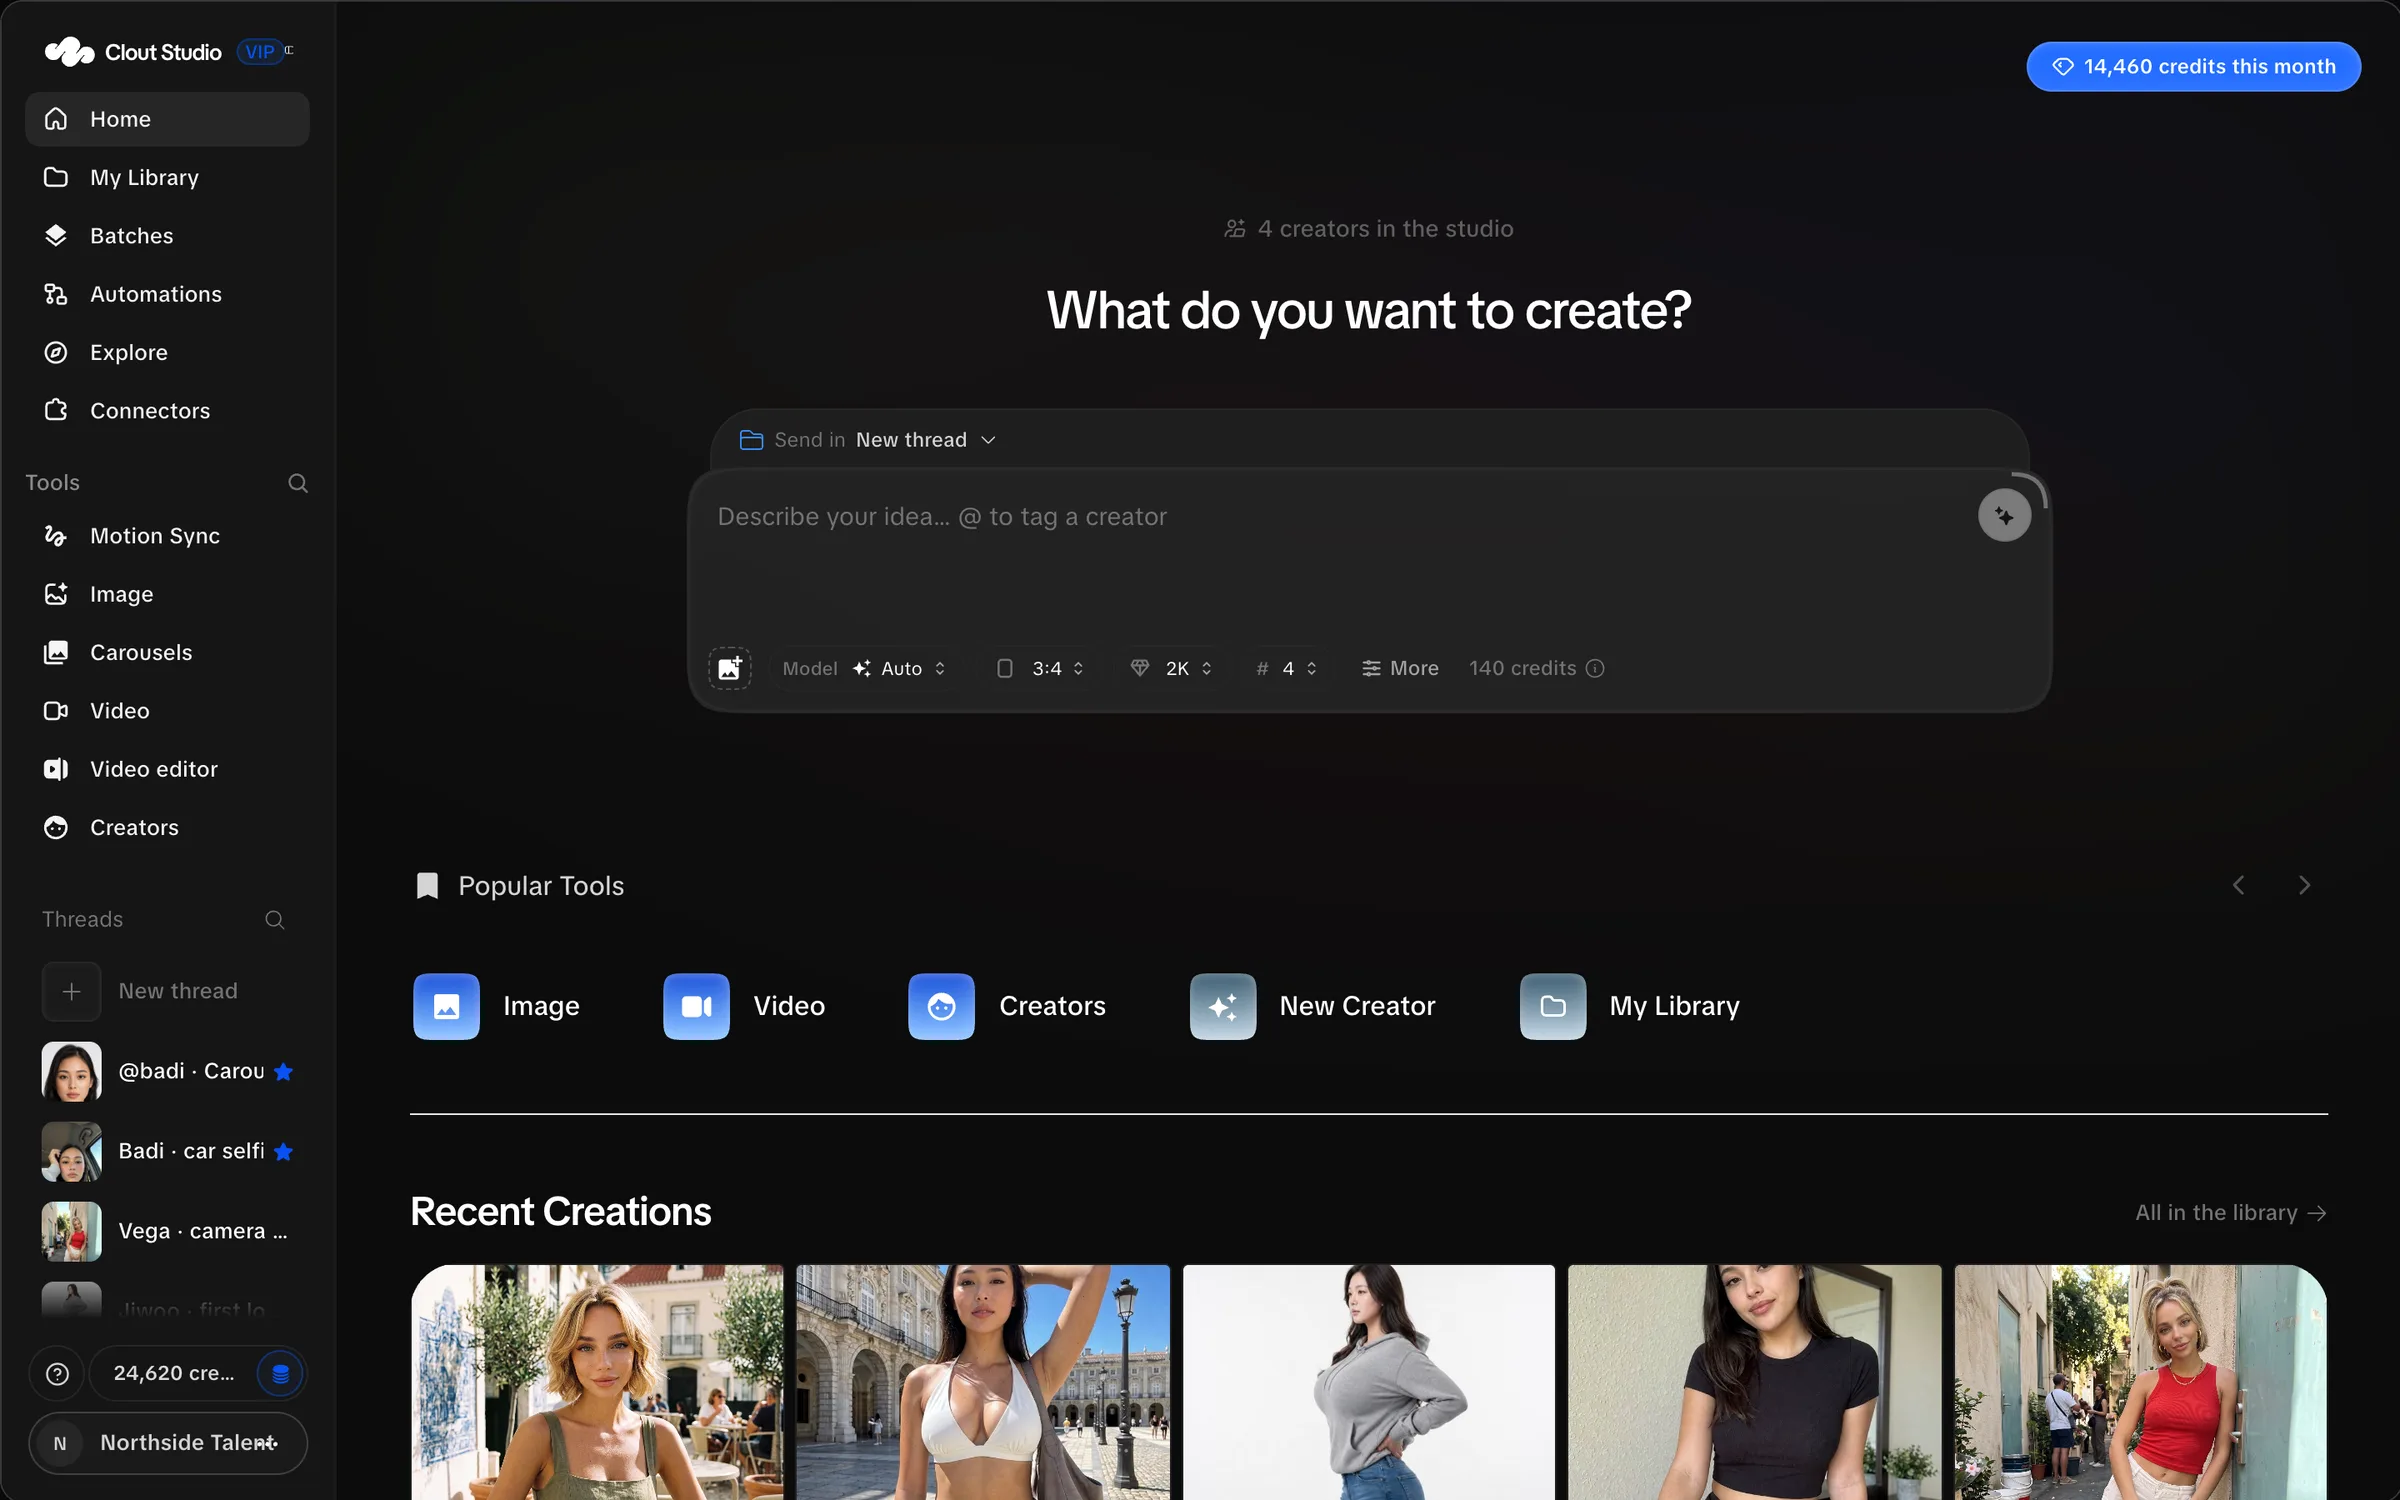Click the Carousels tool icon
The image size is (2400, 1500).
click(x=56, y=652)
